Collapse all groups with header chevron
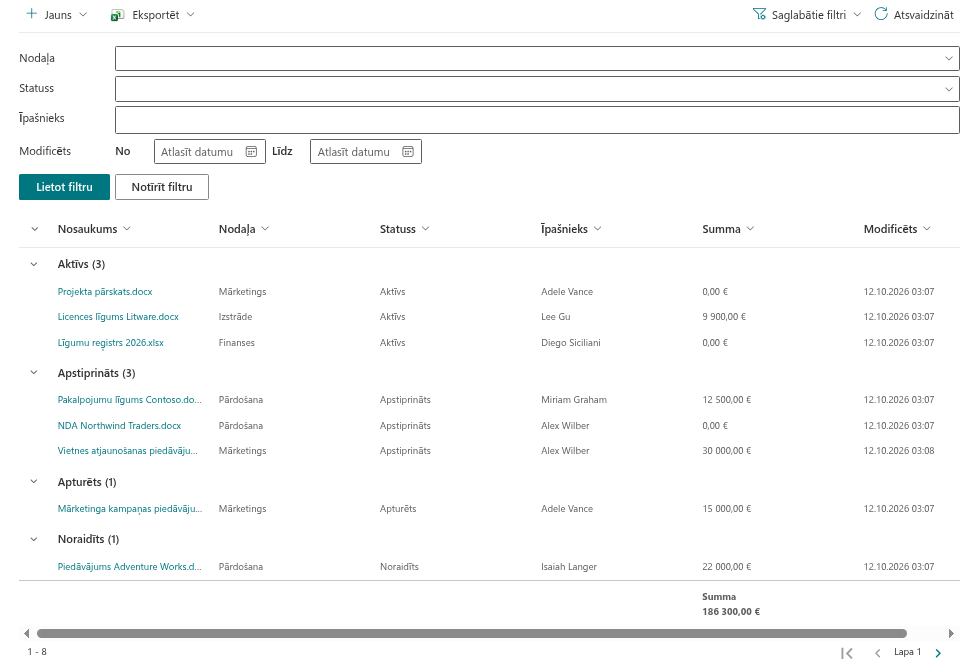This screenshot has height=672, width=980. [x=35, y=229]
